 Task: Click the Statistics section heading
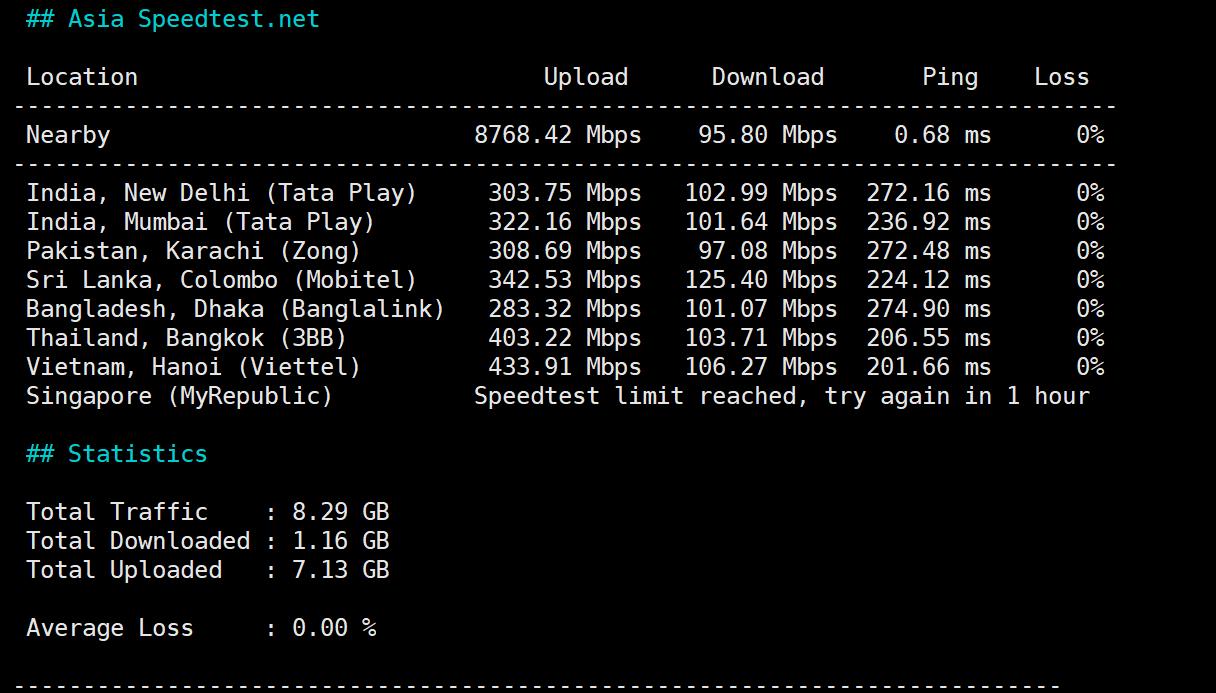coord(116,454)
